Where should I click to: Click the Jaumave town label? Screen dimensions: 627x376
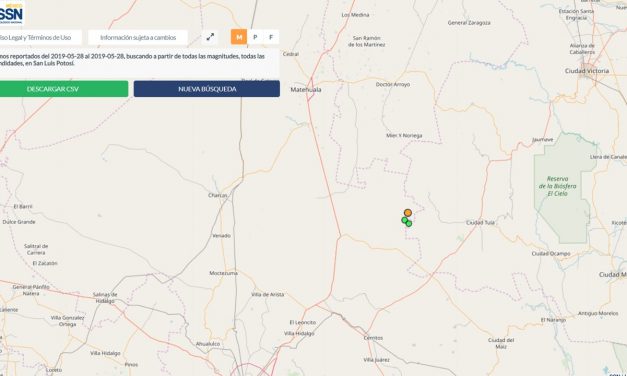tap(543, 140)
